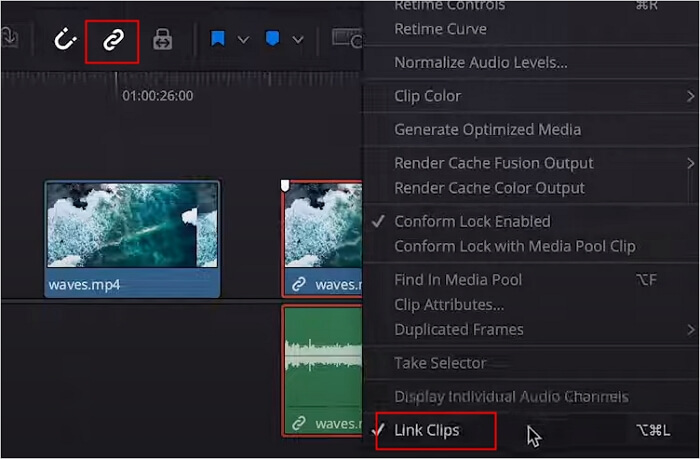
Task: Open the Flag color dropdown arrow
Action: tap(243, 40)
